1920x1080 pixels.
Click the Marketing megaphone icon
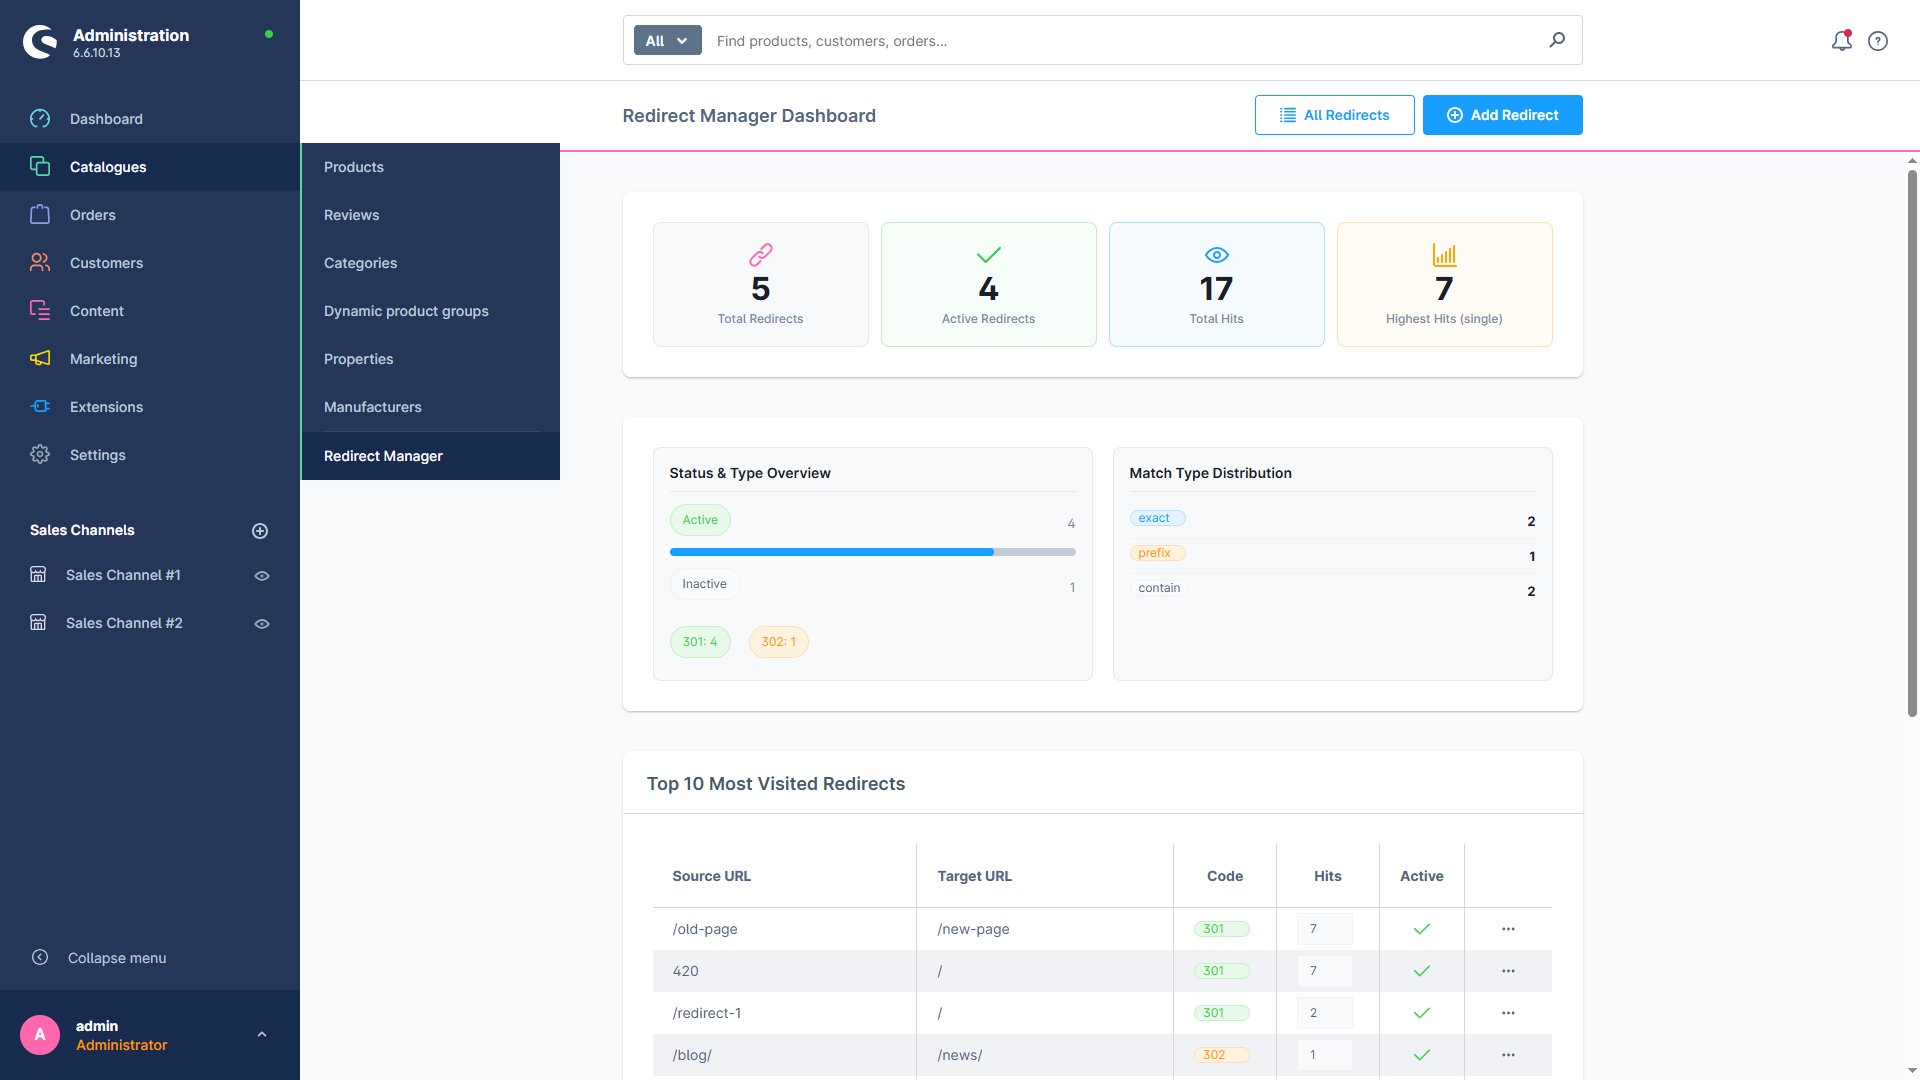(x=40, y=359)
